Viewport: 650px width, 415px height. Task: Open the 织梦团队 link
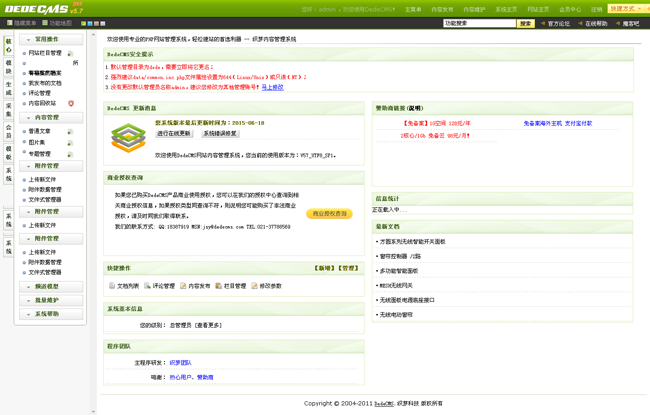click(180, 363)
